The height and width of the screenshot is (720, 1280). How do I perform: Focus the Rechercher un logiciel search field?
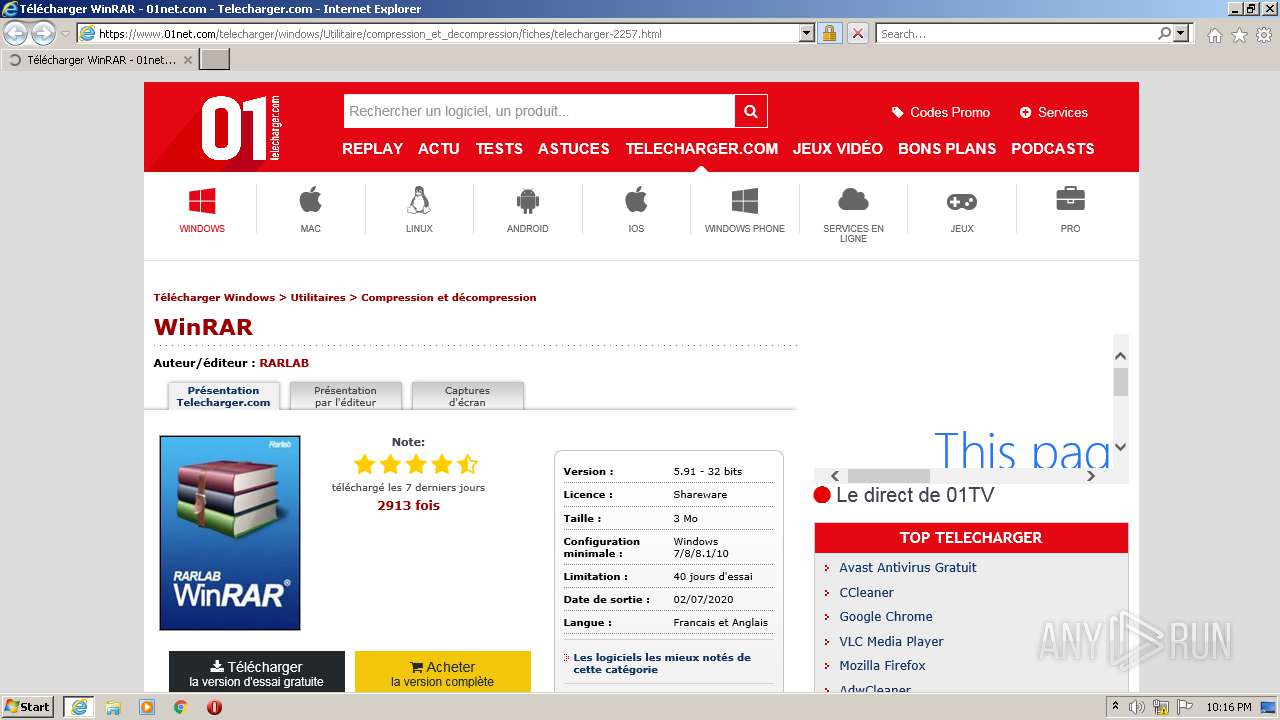click(x=539, y=111)
